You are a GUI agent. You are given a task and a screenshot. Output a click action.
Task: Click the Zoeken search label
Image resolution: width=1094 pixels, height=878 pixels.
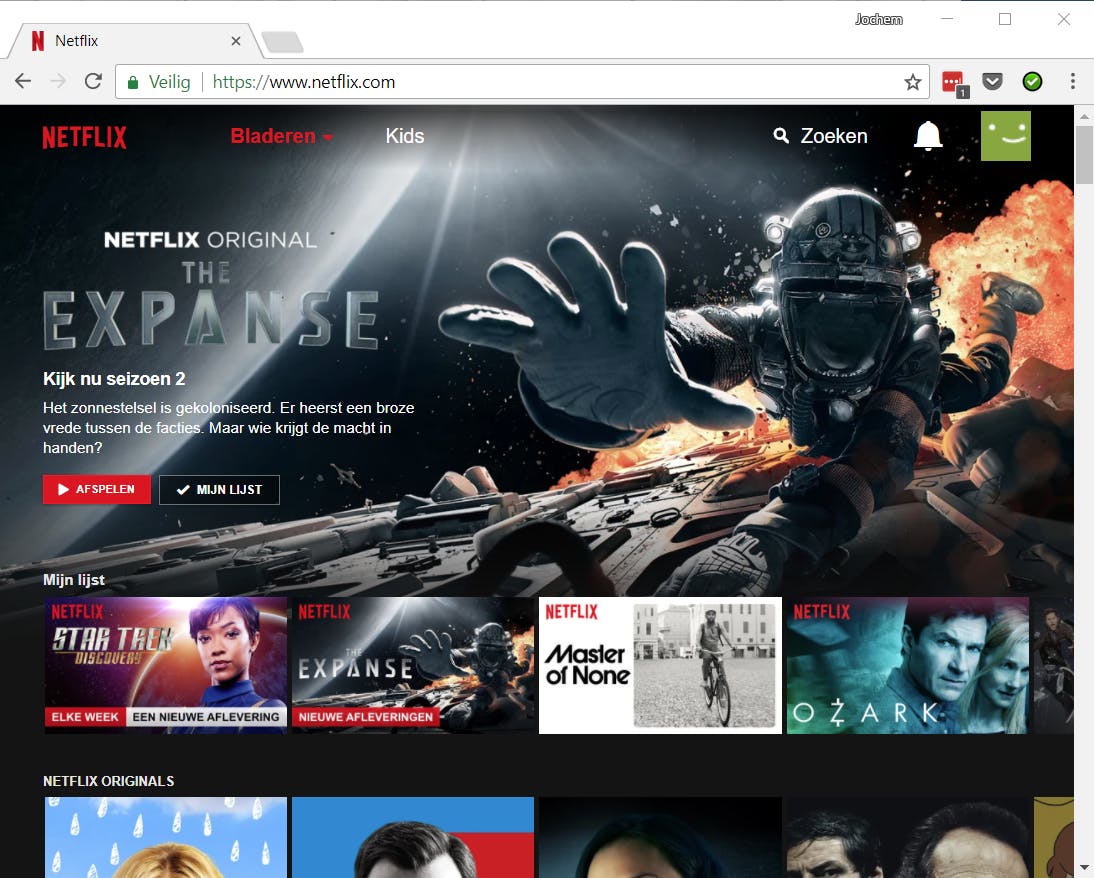click(834, 136)
